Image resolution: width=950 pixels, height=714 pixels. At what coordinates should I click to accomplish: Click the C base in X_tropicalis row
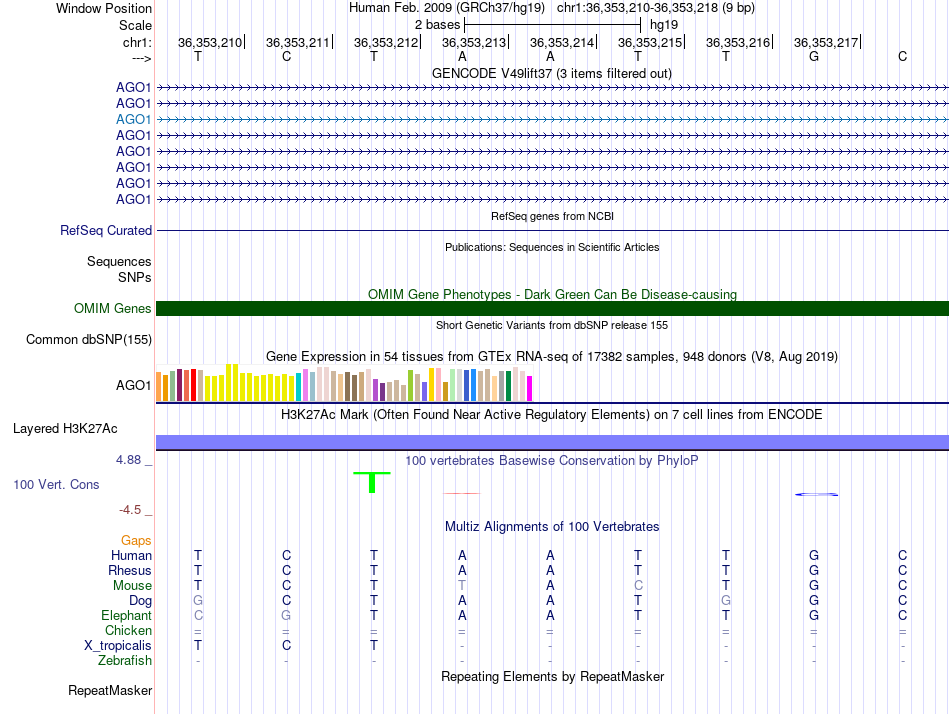coord(286,646)
